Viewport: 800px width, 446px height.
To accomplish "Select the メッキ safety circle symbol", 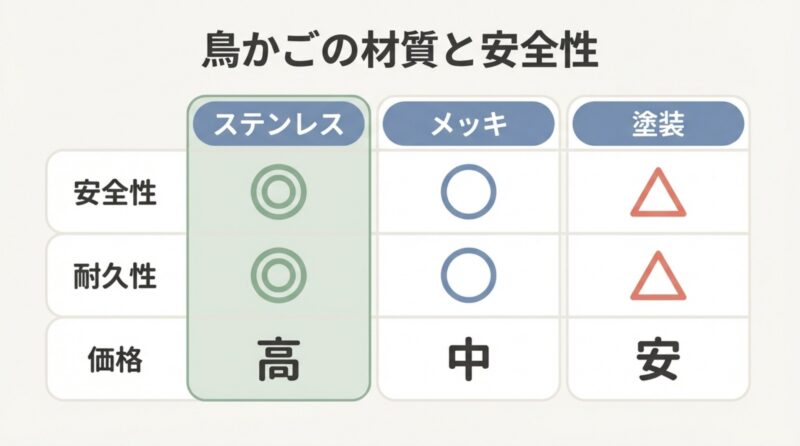I will pyautogui.click(x=469, y=192).
